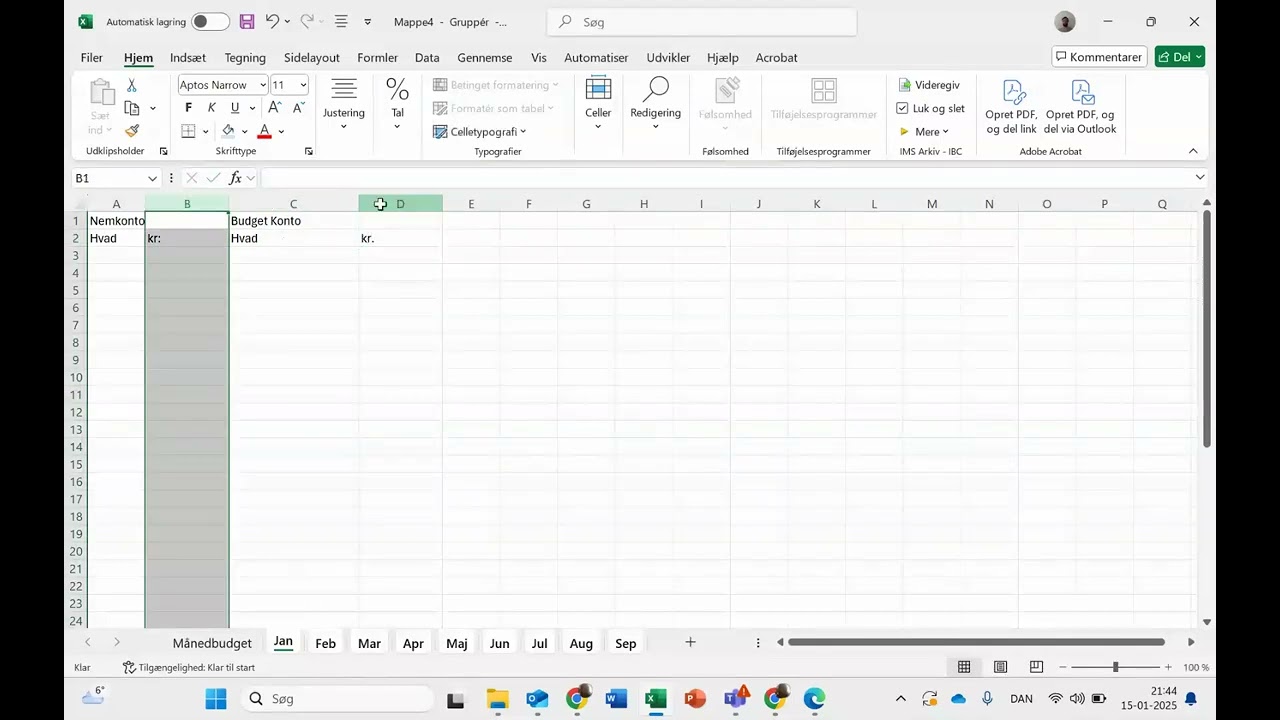Add a new sheet with plus

[690, 642]
